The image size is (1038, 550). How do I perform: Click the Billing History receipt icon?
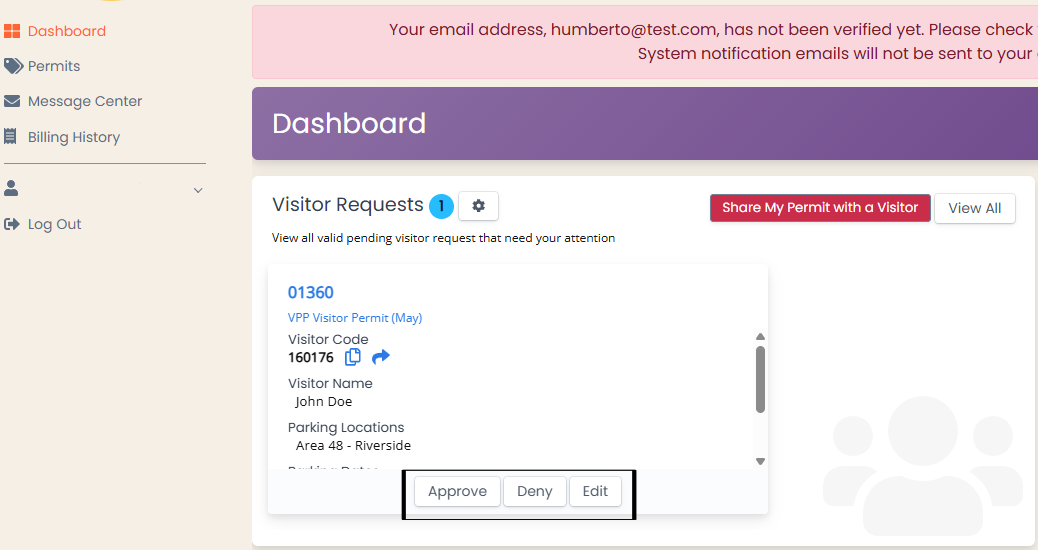point(10,137)
